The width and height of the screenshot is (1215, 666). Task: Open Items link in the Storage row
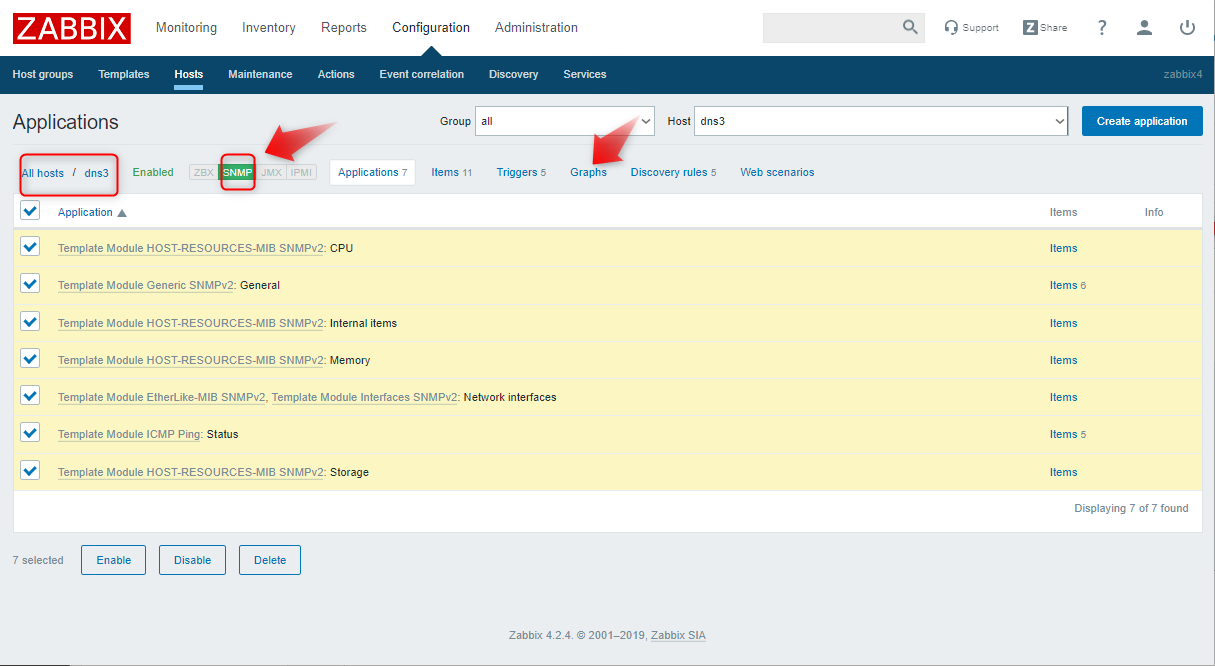coord(1063,472)
